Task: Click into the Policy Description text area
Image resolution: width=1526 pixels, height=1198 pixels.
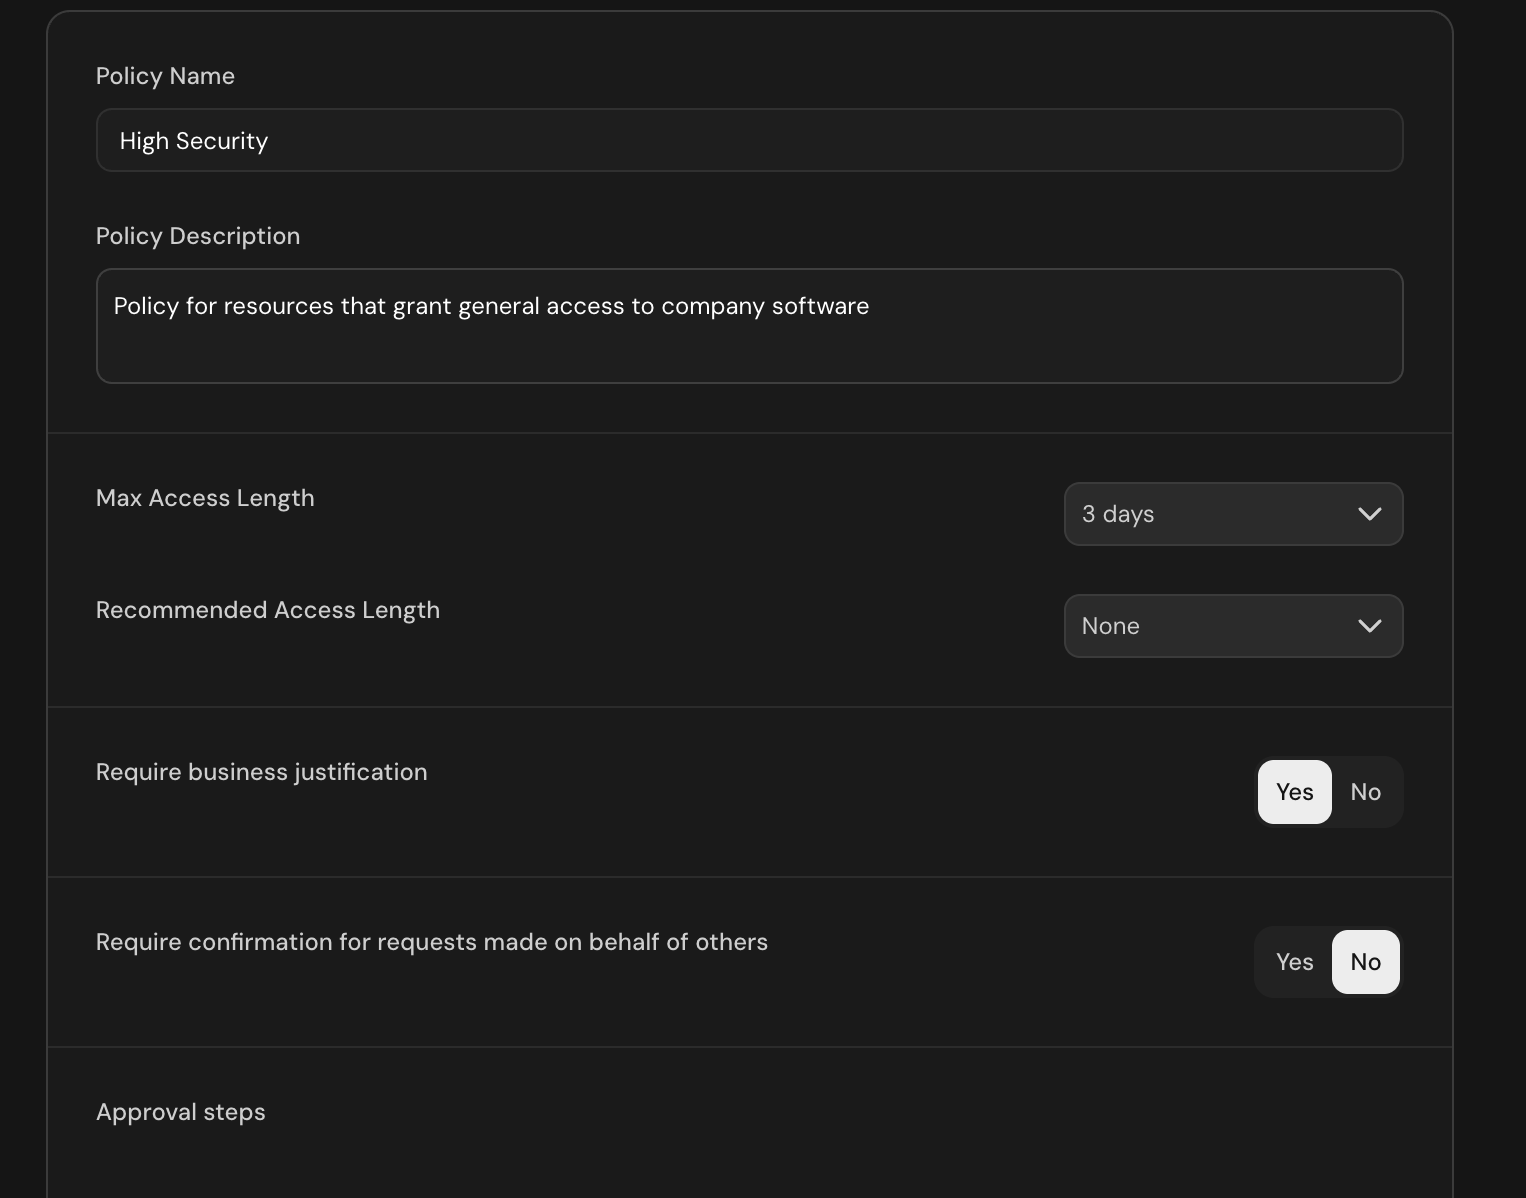Action: click(x=749, y=326)
